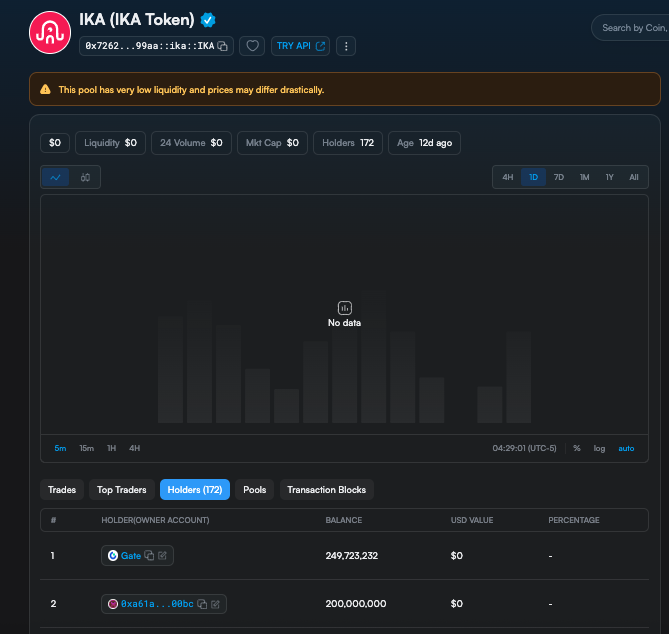Click the IKA token logo

(x=50, y=32)
